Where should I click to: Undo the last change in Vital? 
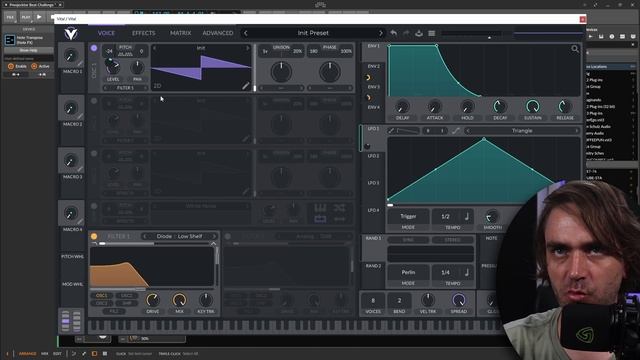coord(393,33)
